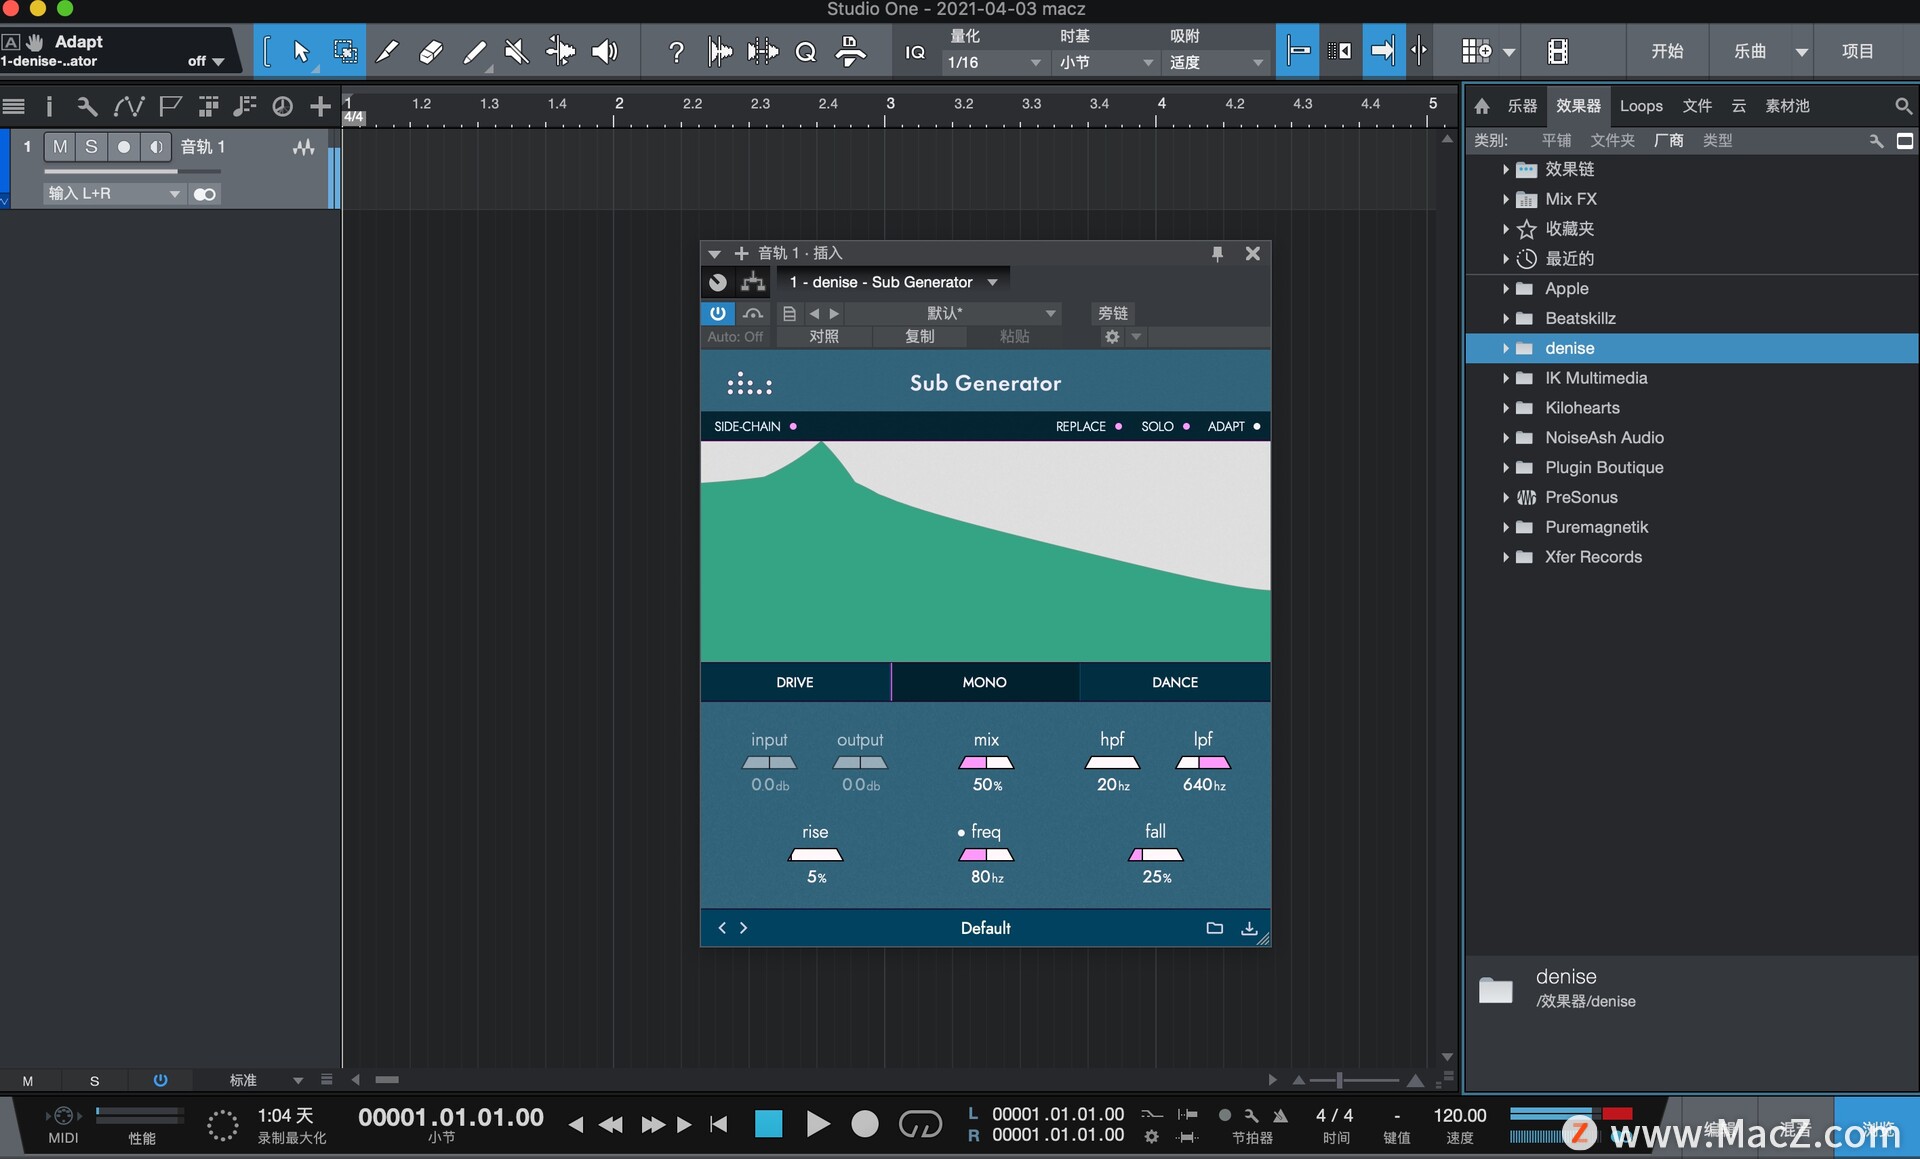Click the 乐曲 song button
The width and height of the screenshot is (1920, 1159).
(x=1749, y=51)
